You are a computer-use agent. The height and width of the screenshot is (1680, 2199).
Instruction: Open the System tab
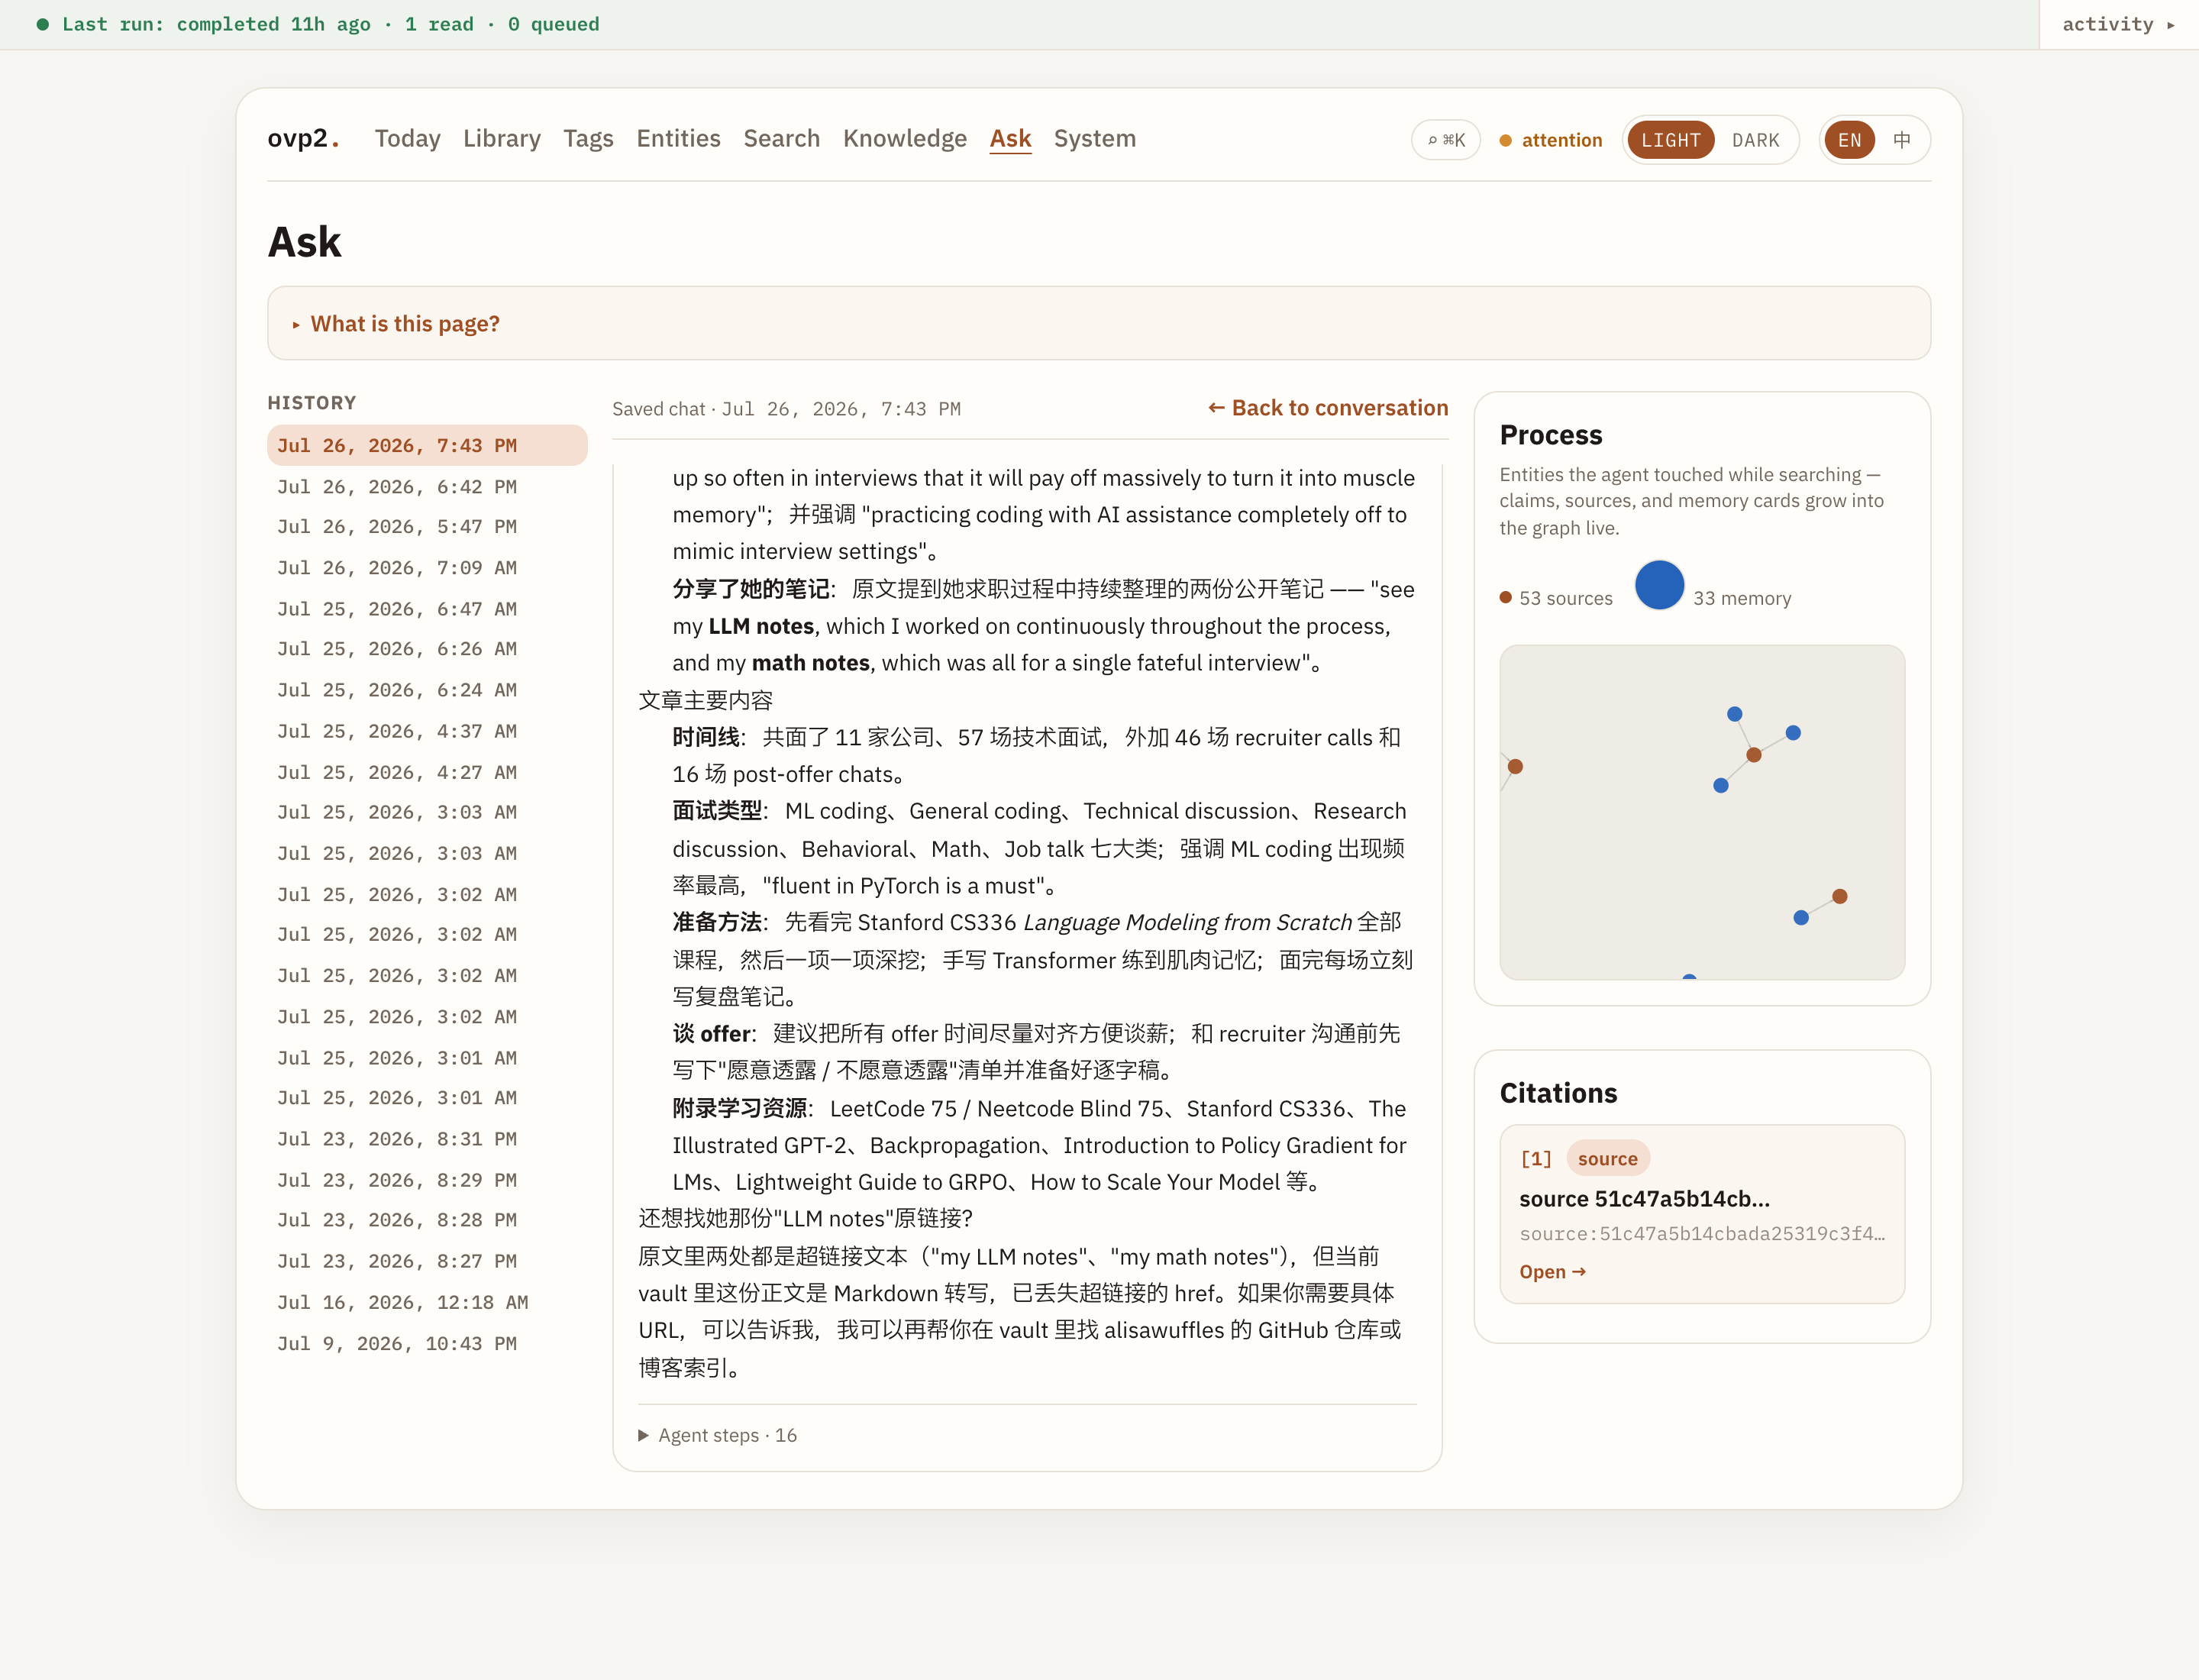(1094, 138)
